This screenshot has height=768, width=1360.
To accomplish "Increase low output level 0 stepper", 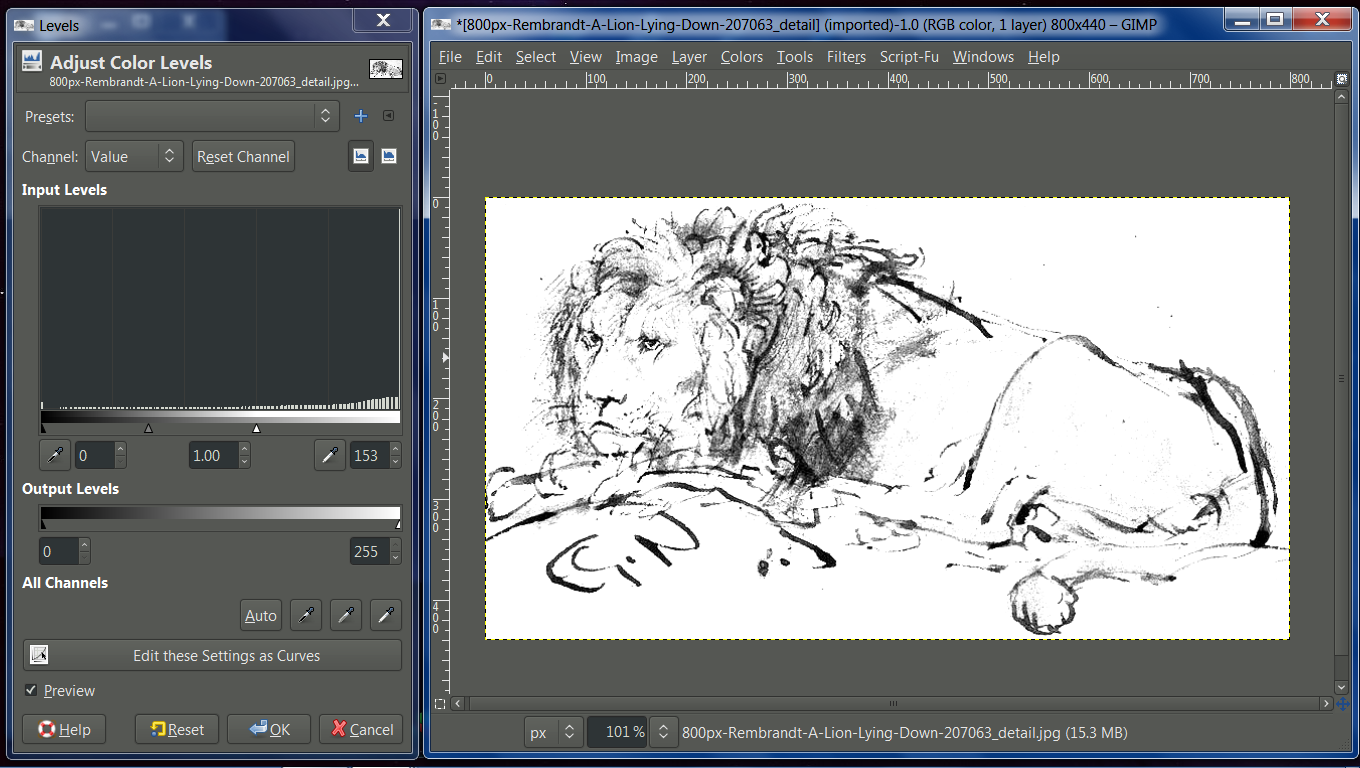I will tap(84, 545).
